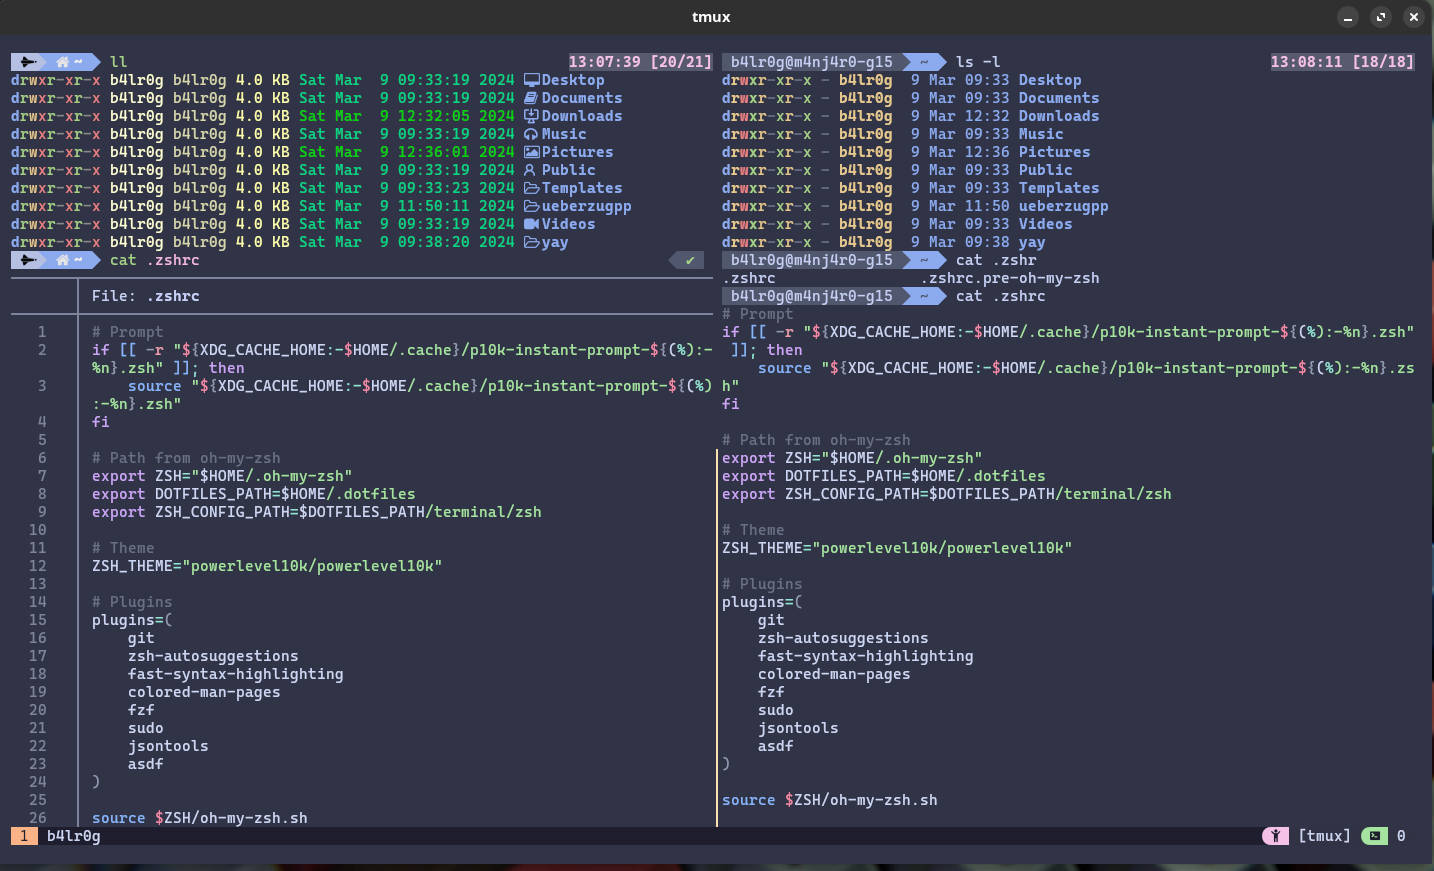This screenshot has width=1434, height=871.
Task: Click the Music directory name in the right pane
Action: click(x=1041, y=134)
